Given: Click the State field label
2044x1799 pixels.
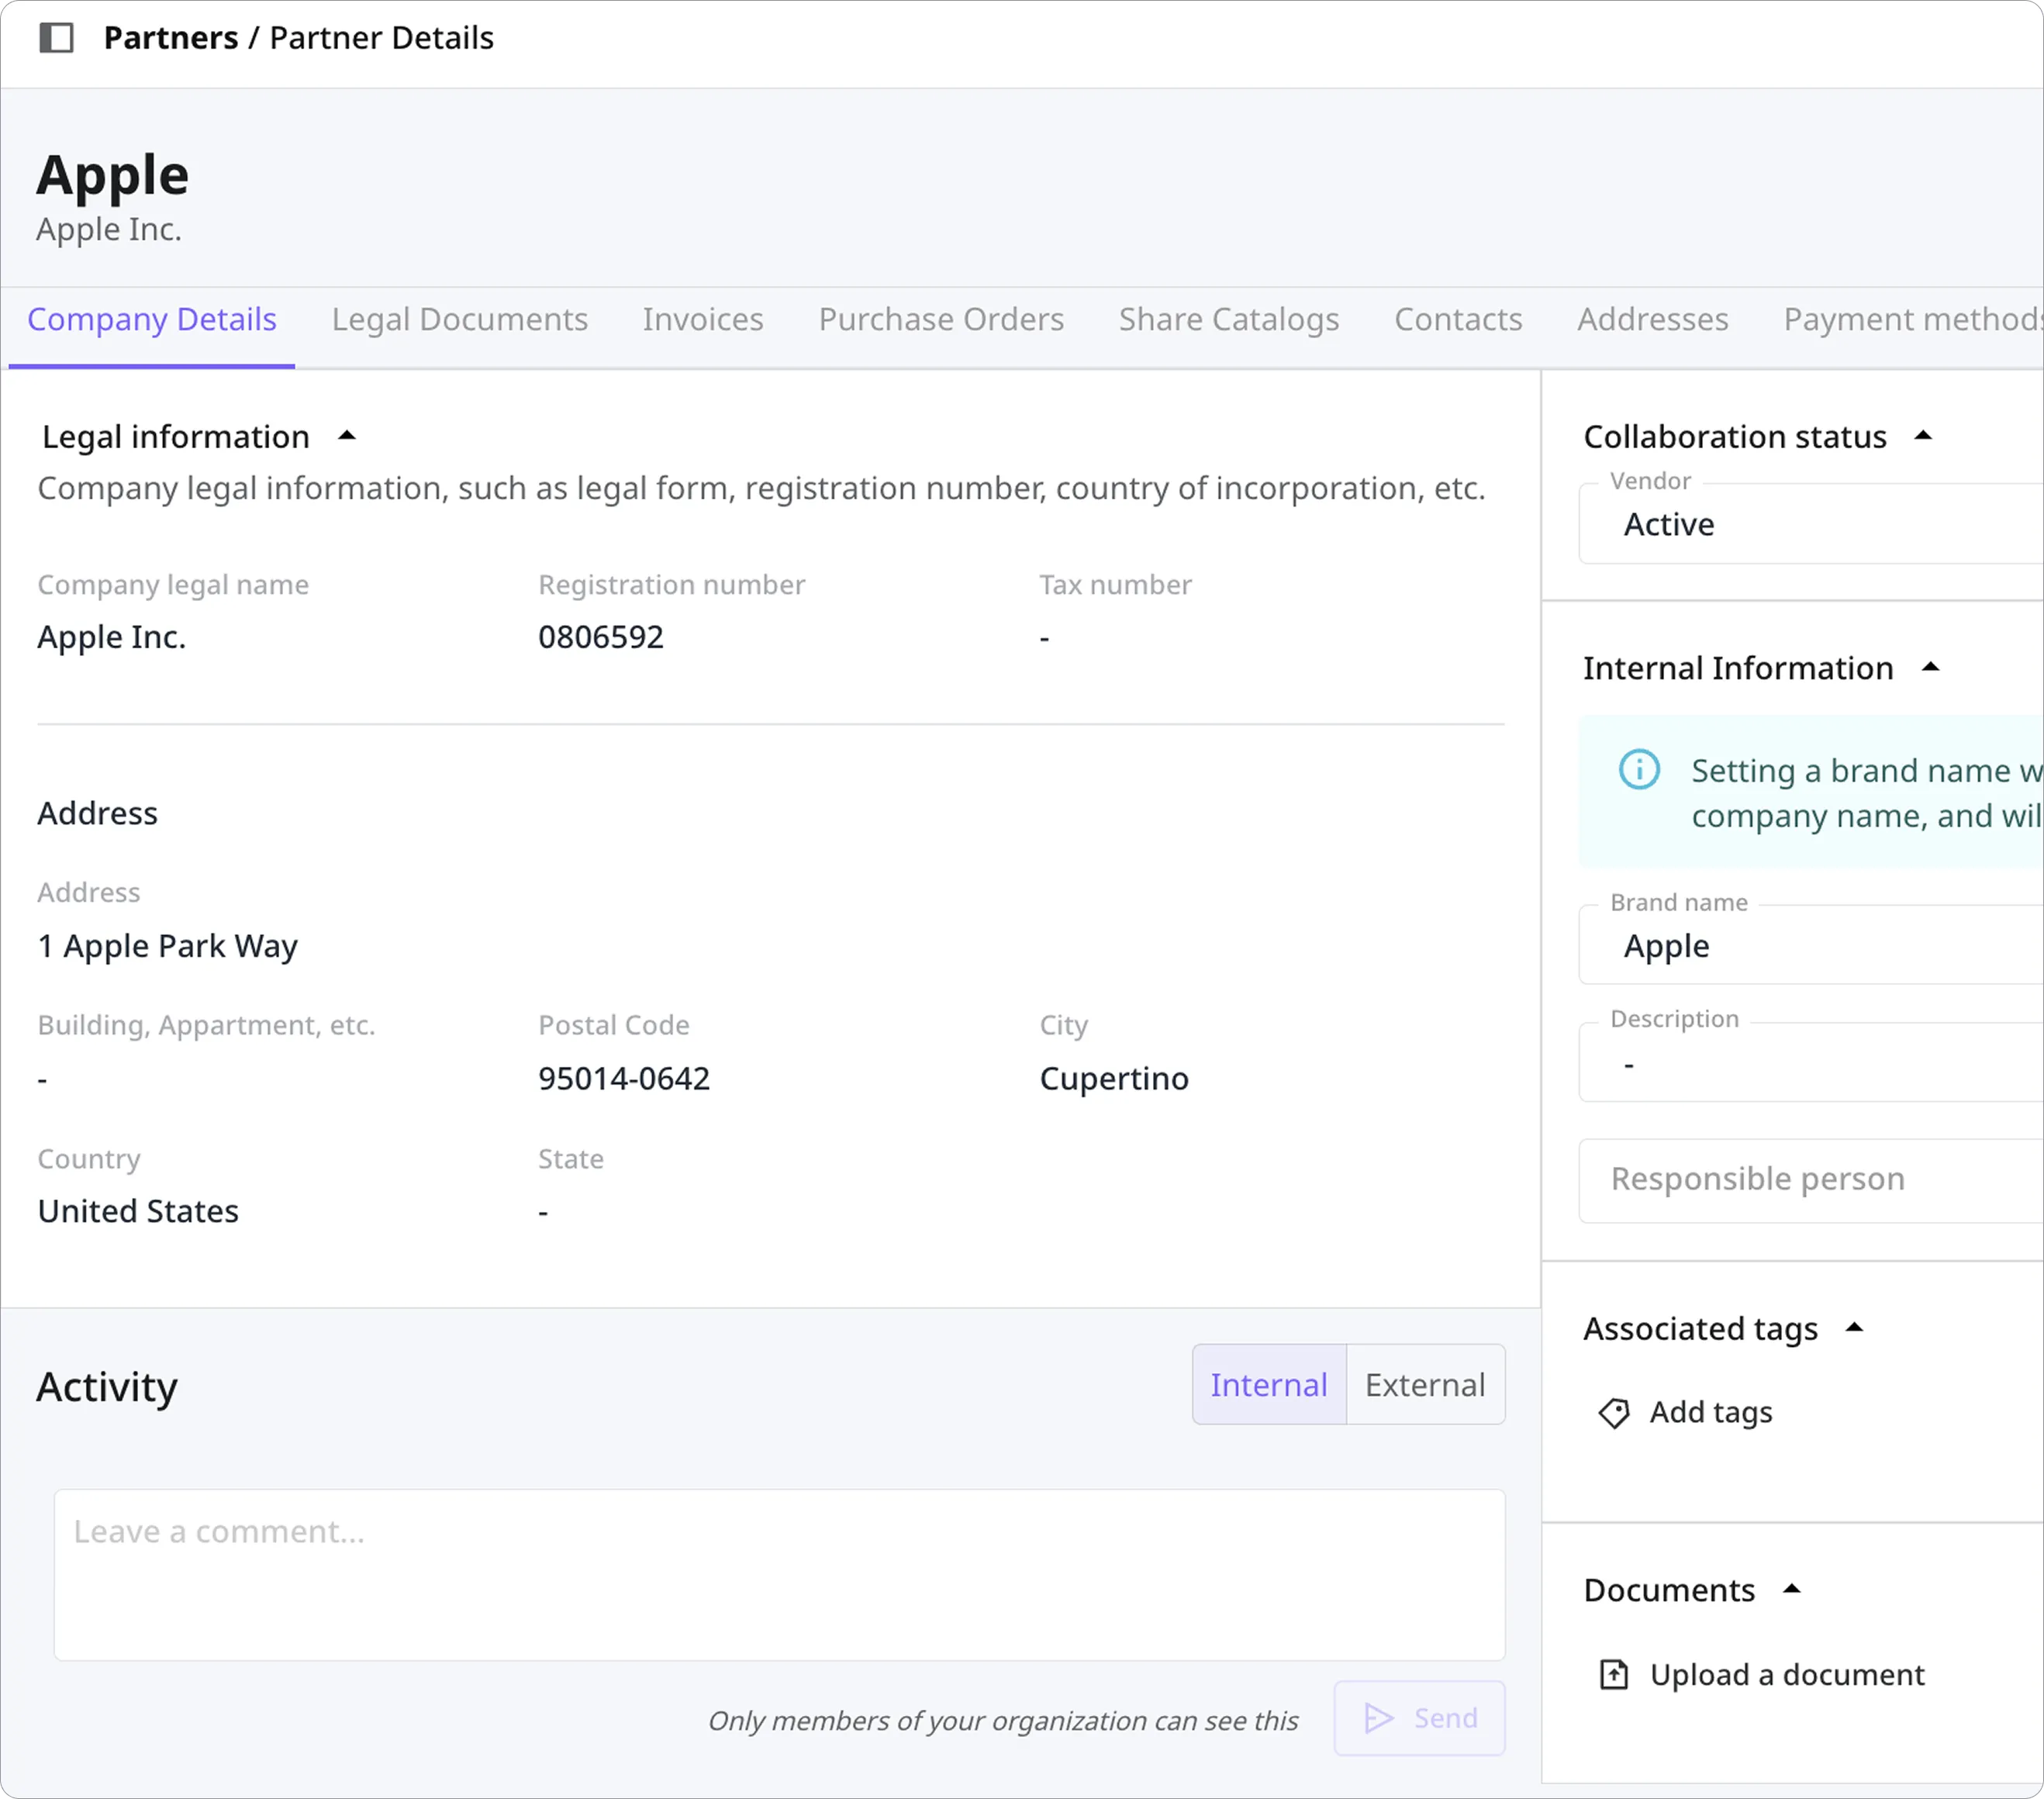Looking at the screenshot, I should (571, 1159).
